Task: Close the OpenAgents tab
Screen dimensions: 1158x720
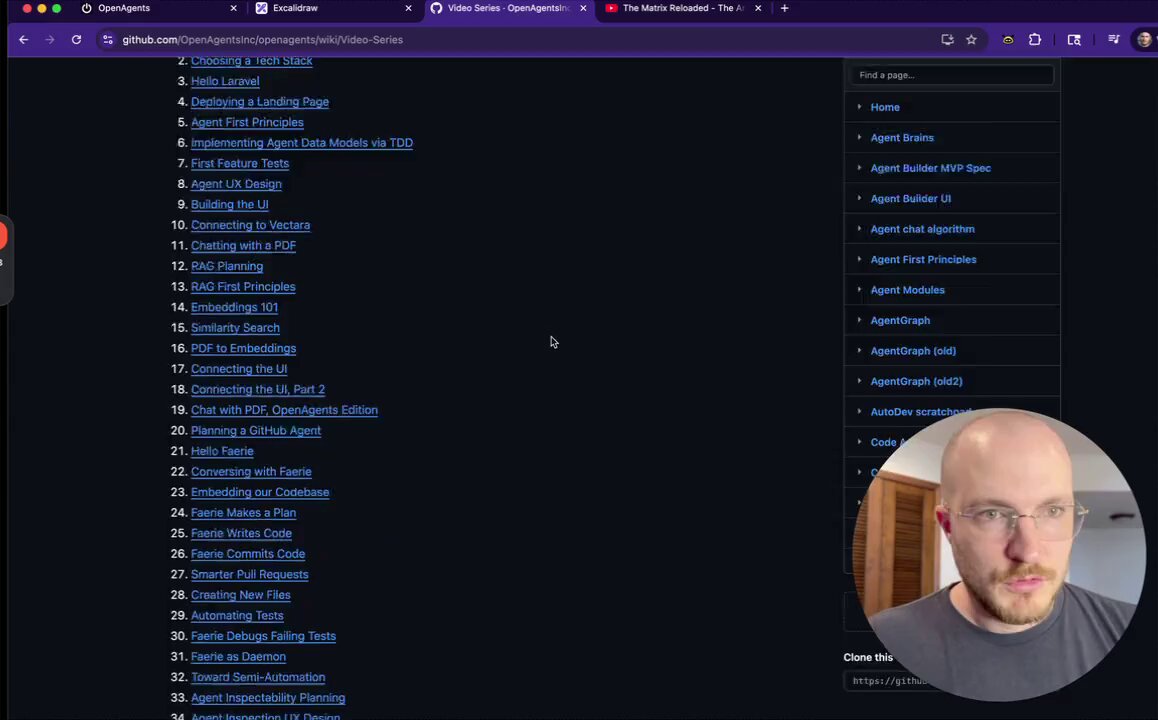Action: [233, 8]
